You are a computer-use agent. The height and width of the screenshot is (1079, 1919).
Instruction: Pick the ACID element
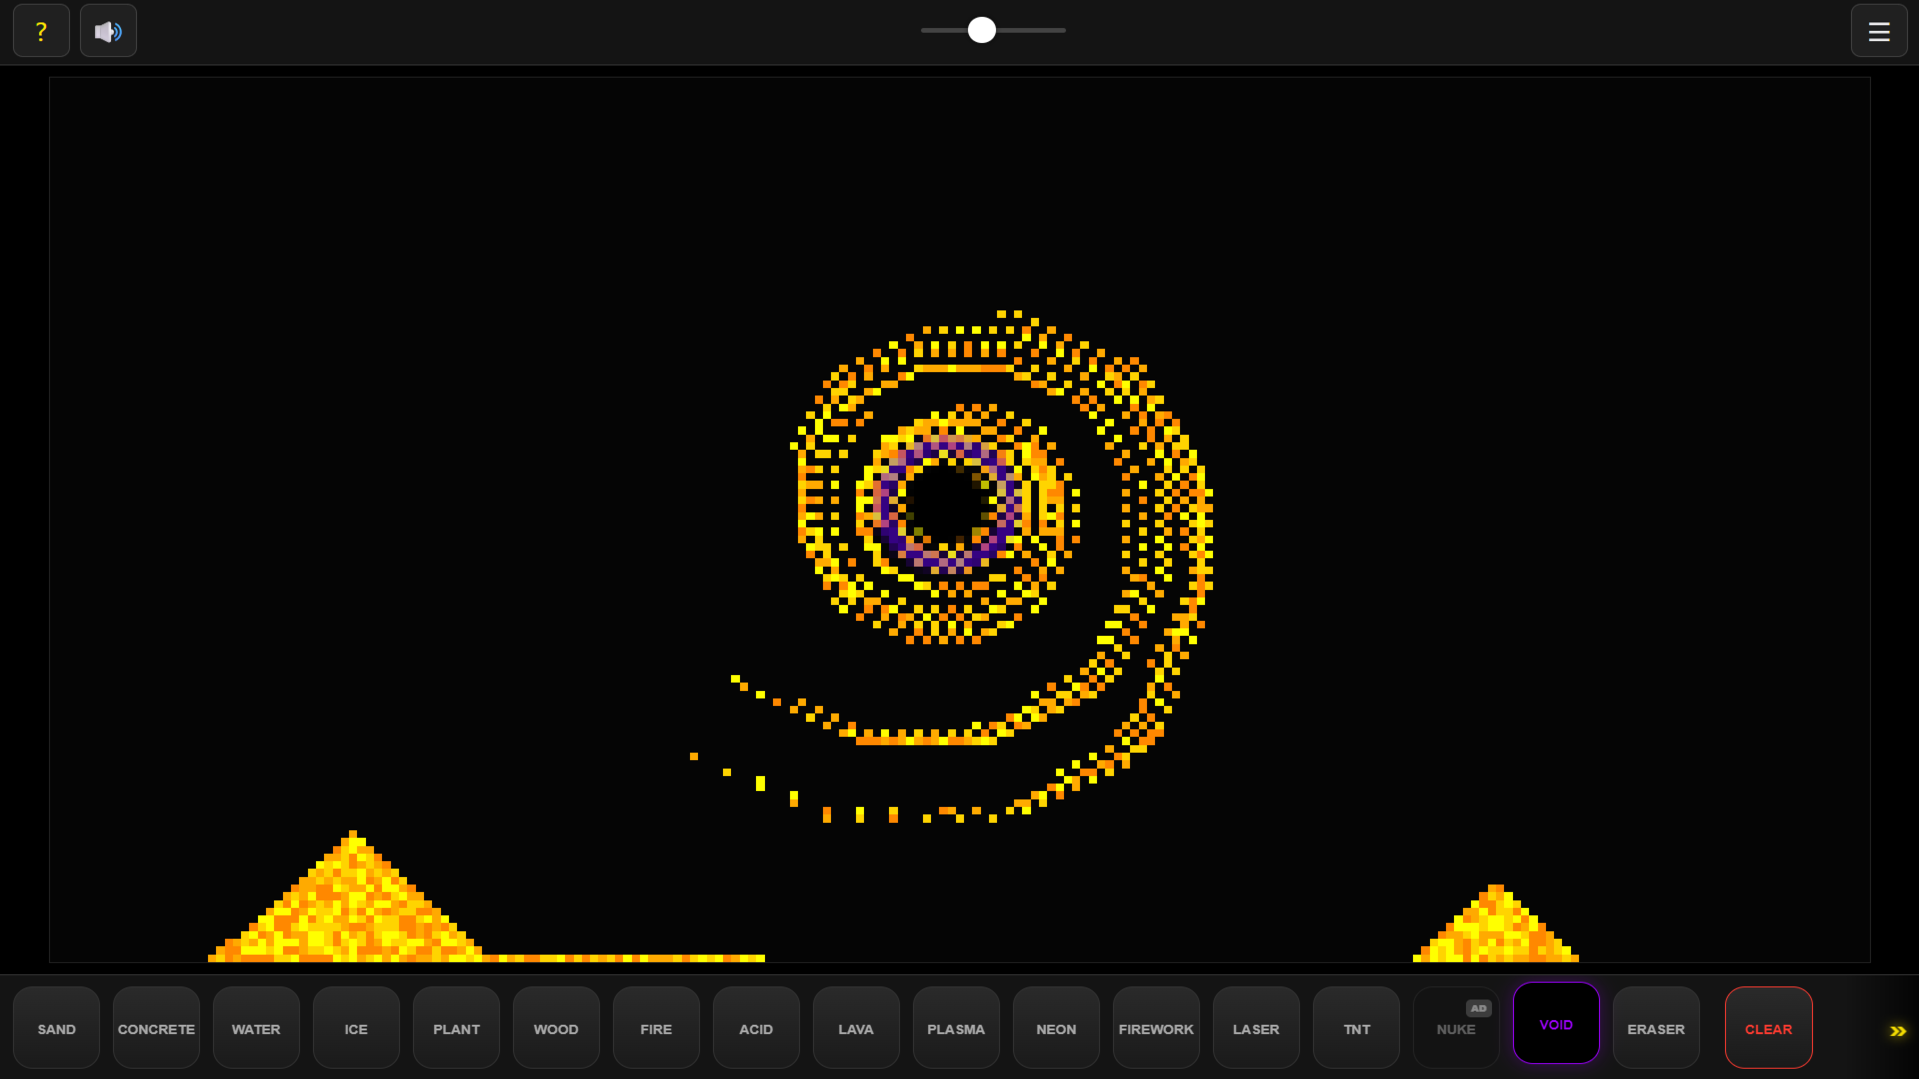[755, 1028]
